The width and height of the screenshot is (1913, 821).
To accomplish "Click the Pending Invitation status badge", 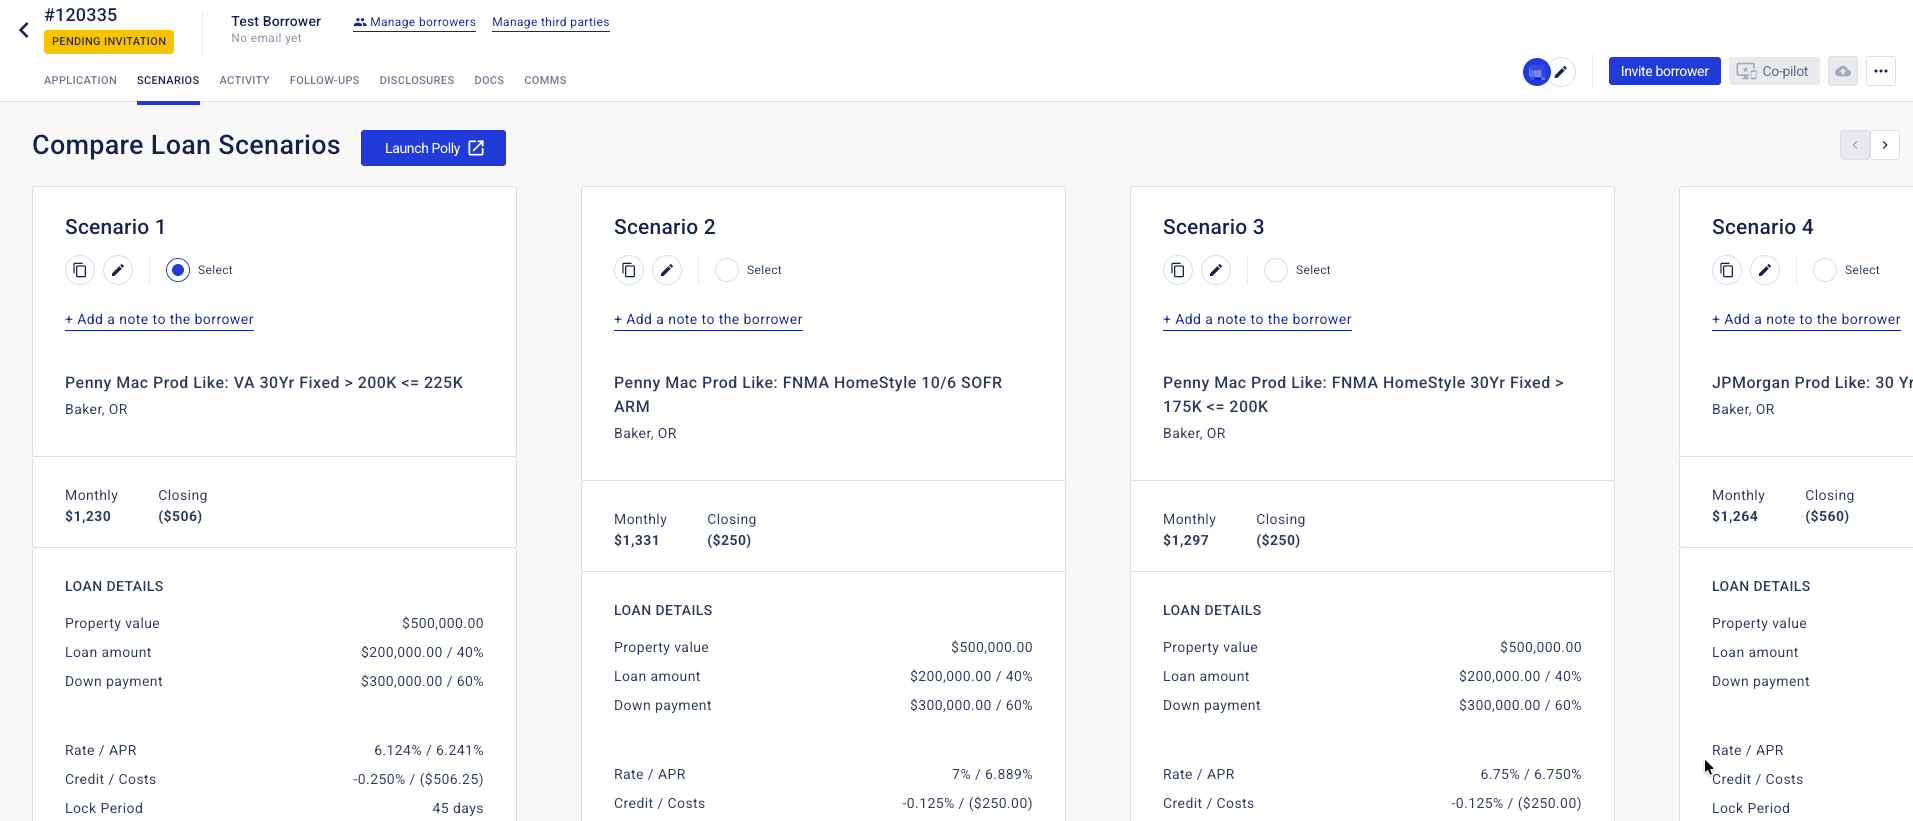I will tap(109, 41).
